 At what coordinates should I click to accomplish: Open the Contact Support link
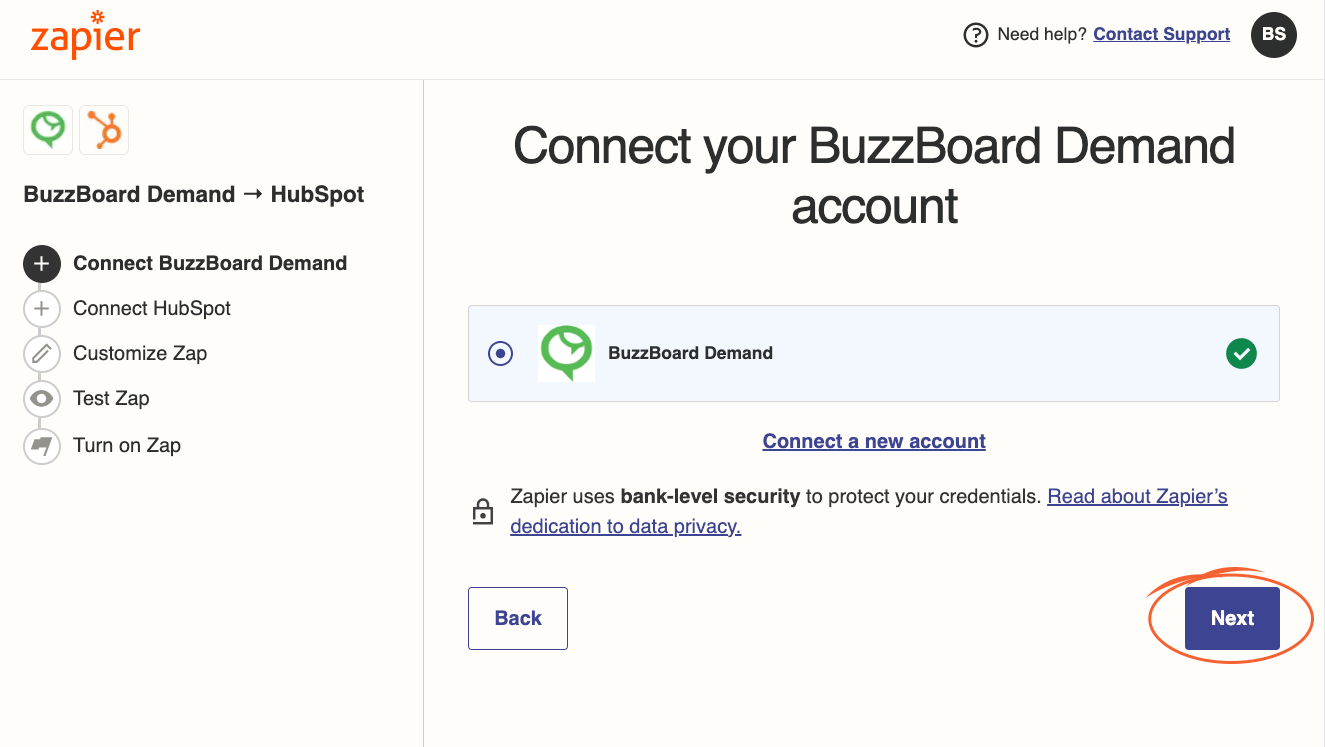1162,34
